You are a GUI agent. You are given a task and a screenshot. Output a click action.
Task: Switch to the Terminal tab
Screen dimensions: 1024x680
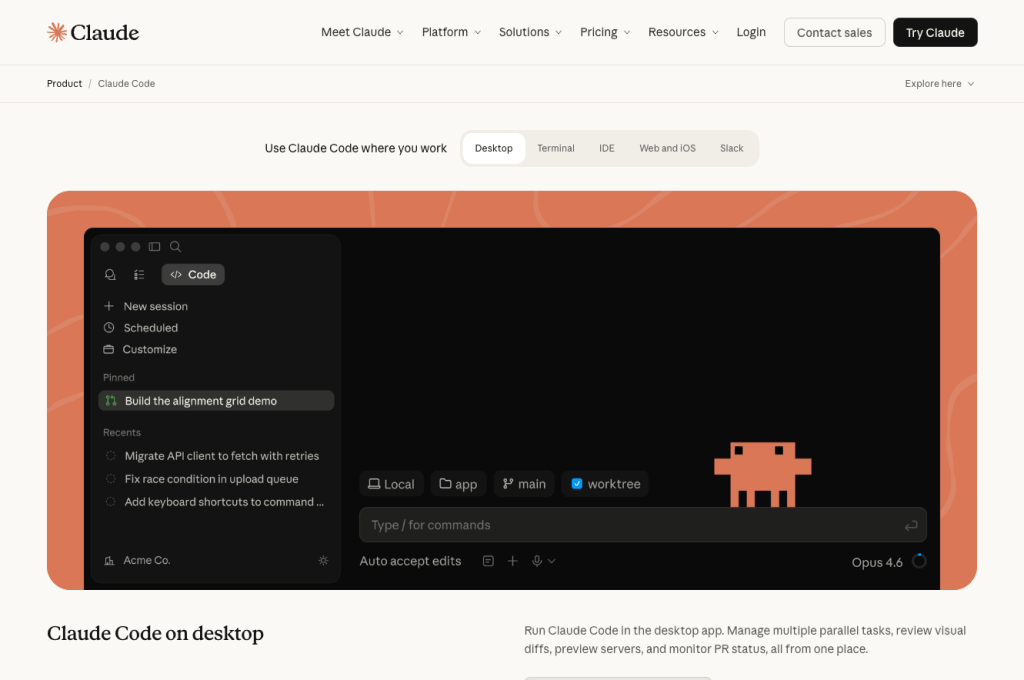click(x=556, y=148)
